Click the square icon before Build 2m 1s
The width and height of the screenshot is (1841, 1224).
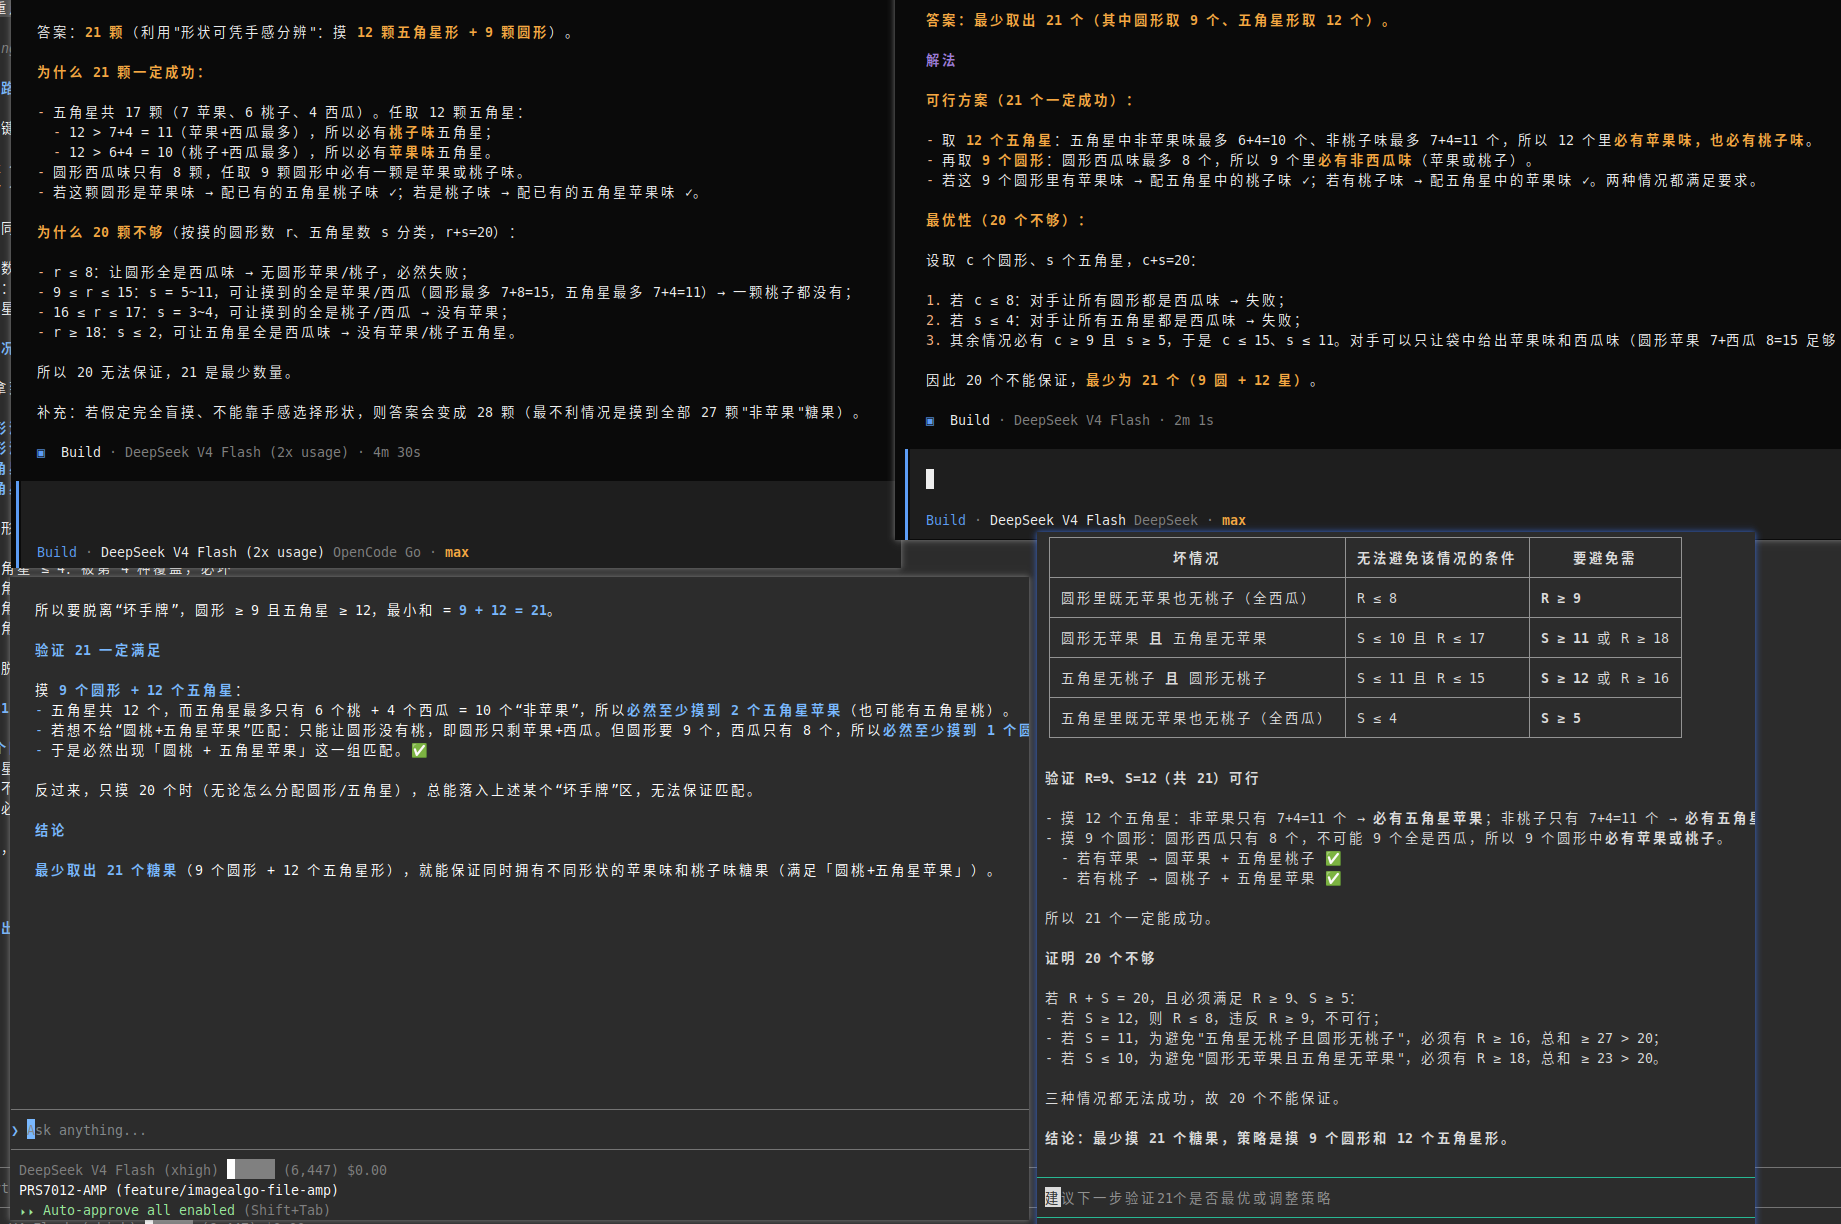[x=930, y=421]
